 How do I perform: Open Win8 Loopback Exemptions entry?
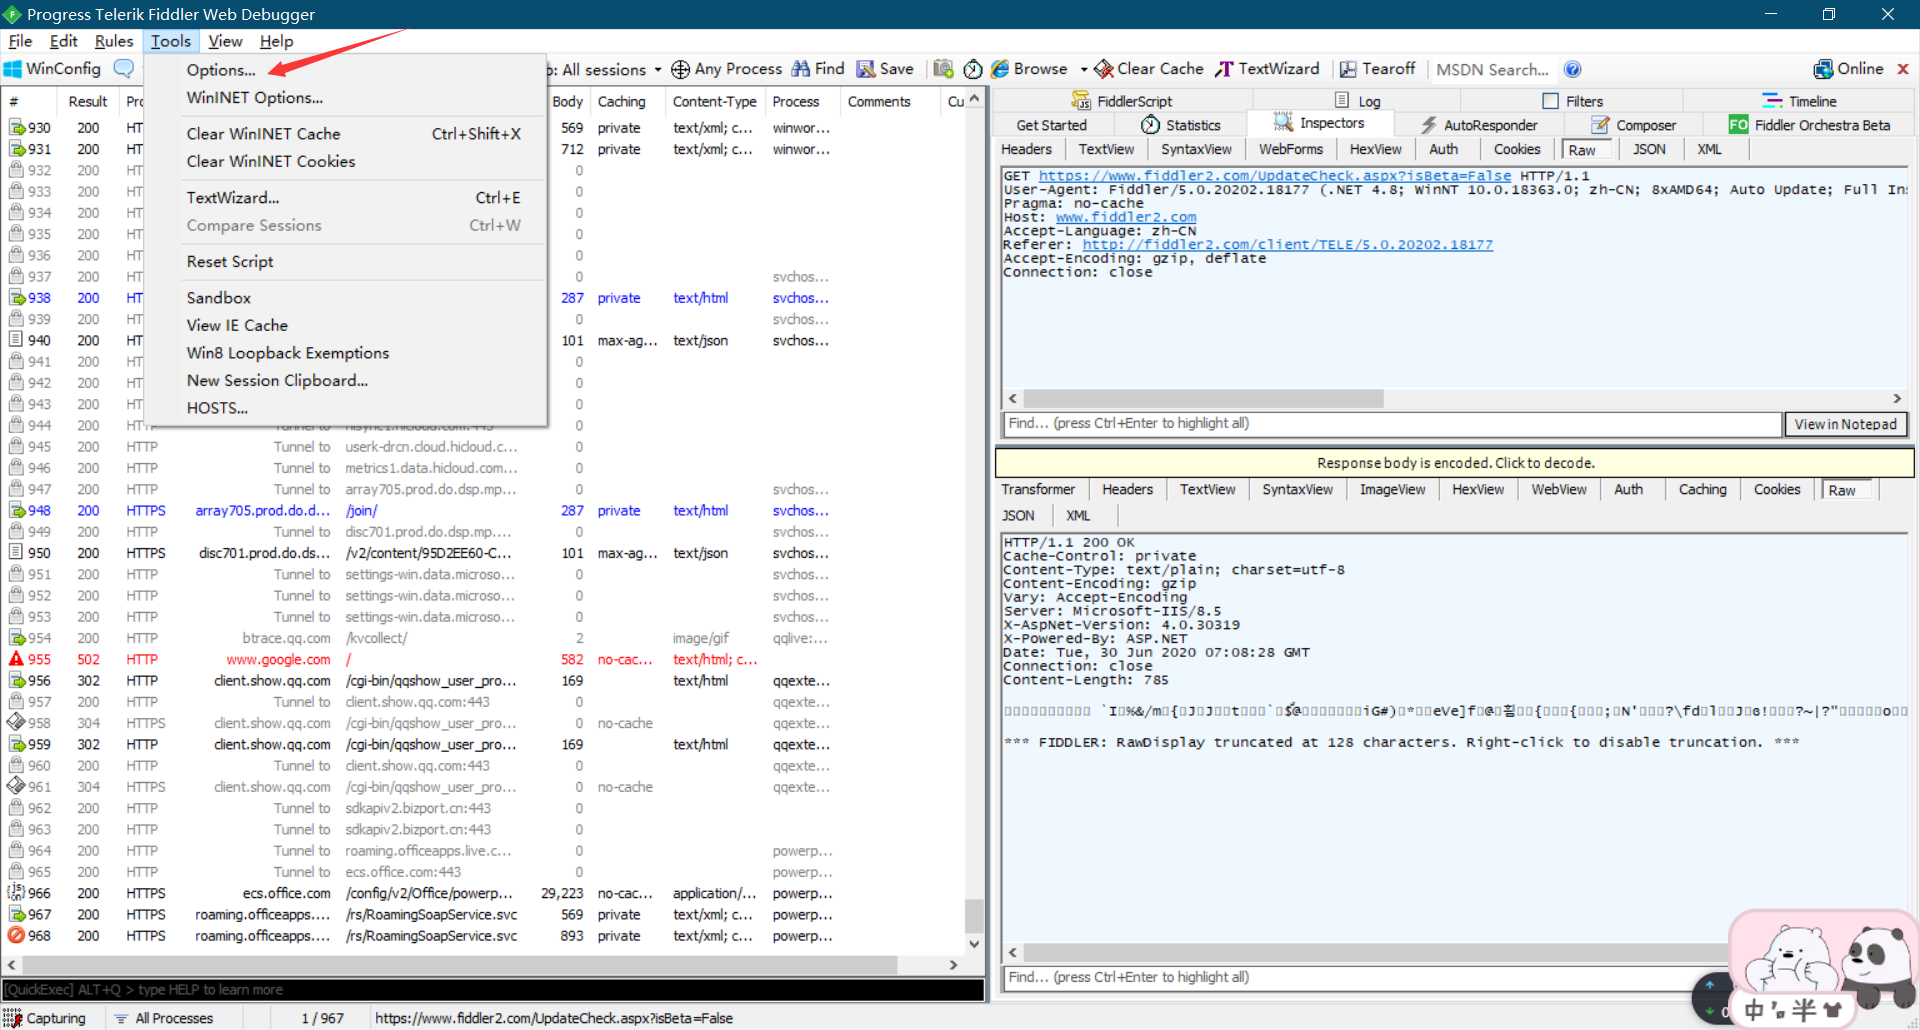(288, 353)
